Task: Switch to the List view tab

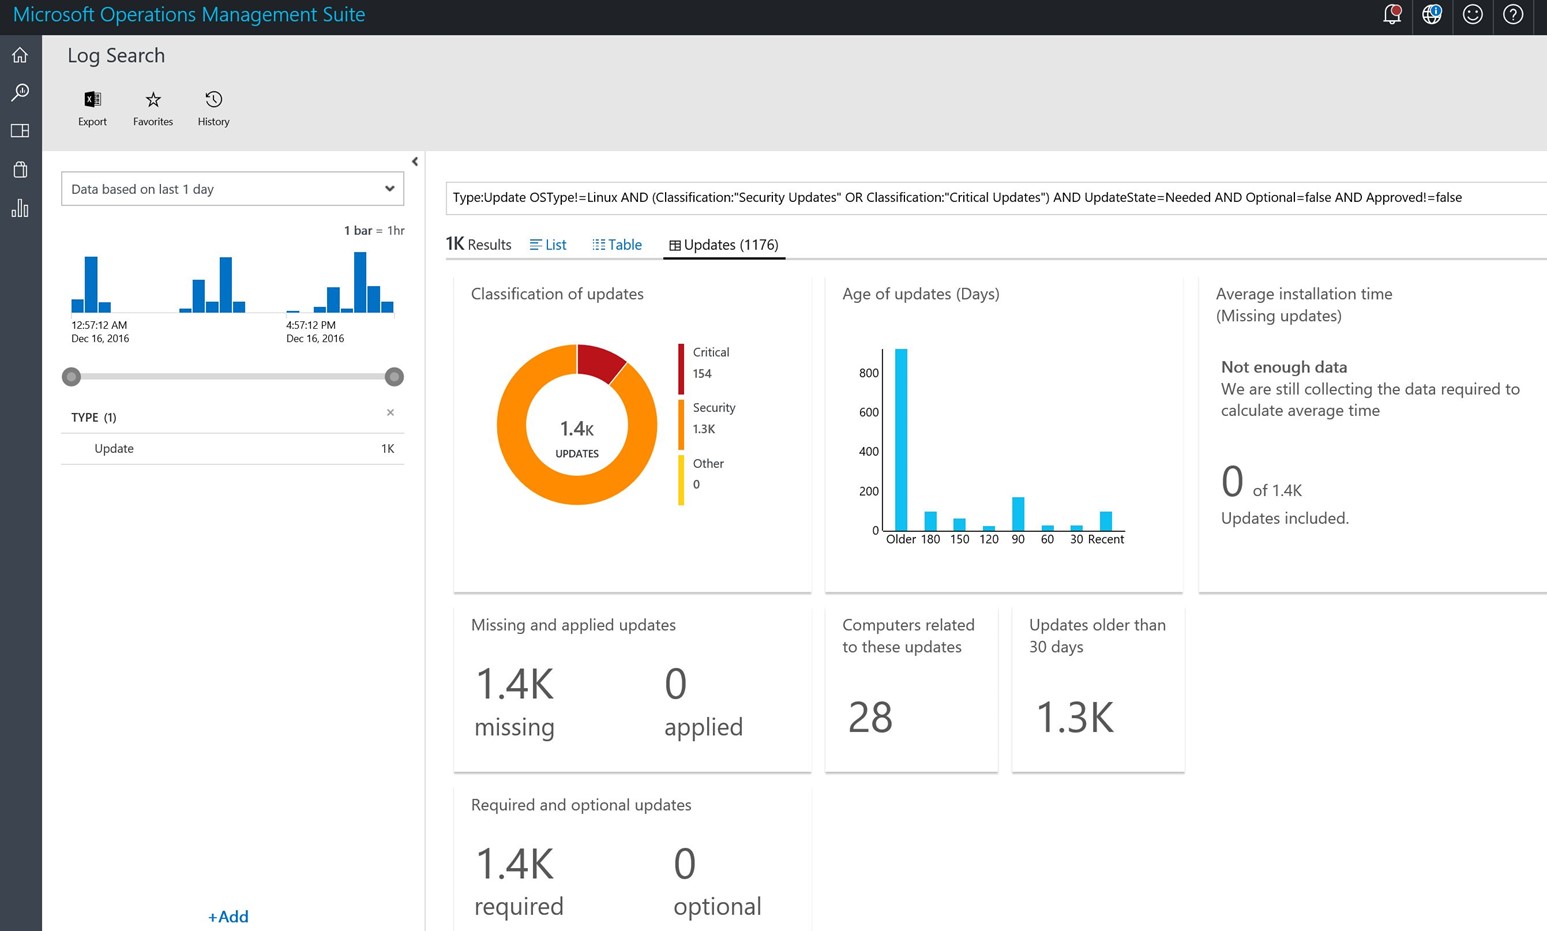Action: [x=548, y=245]
